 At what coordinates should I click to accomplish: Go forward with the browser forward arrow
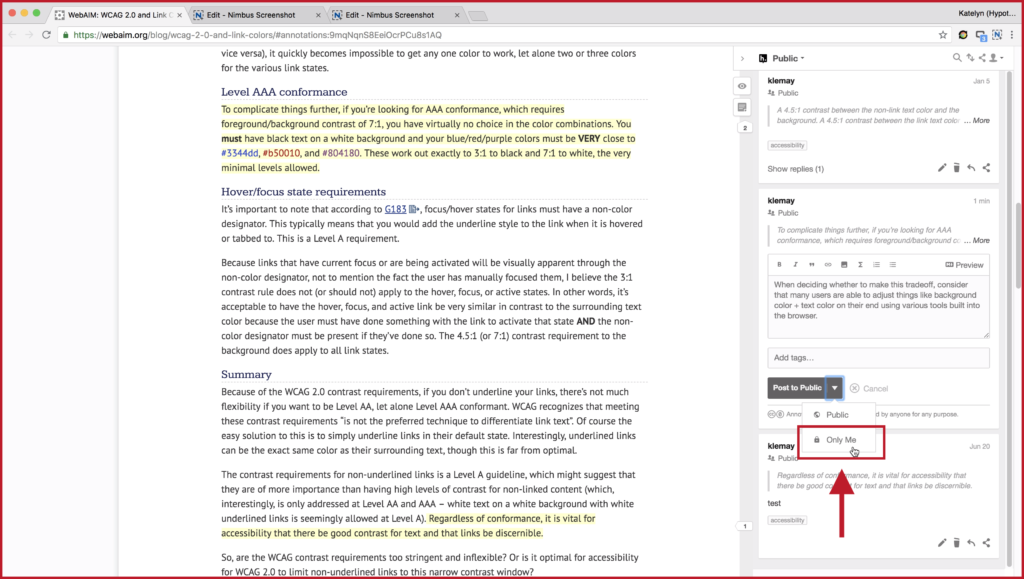(x=29, y=35)
